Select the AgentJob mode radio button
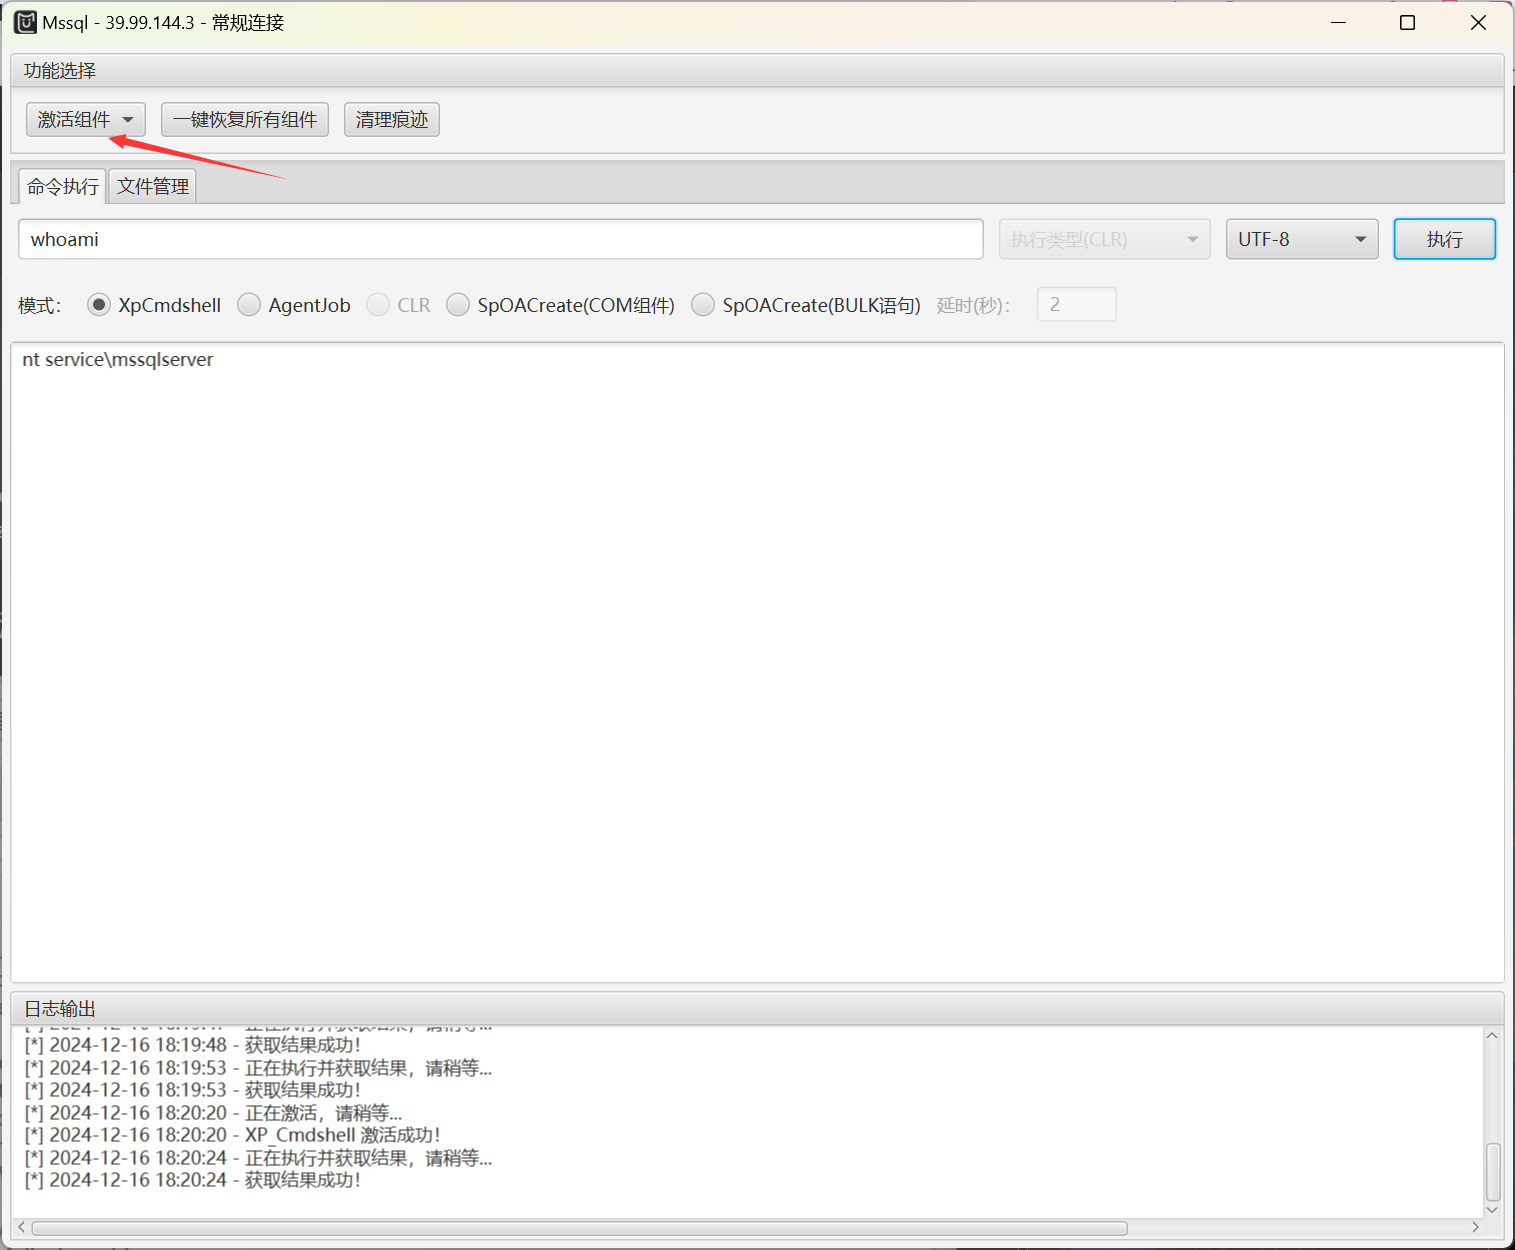The width and height of the screenshot is (1515, 1250). tap(249, 305)
